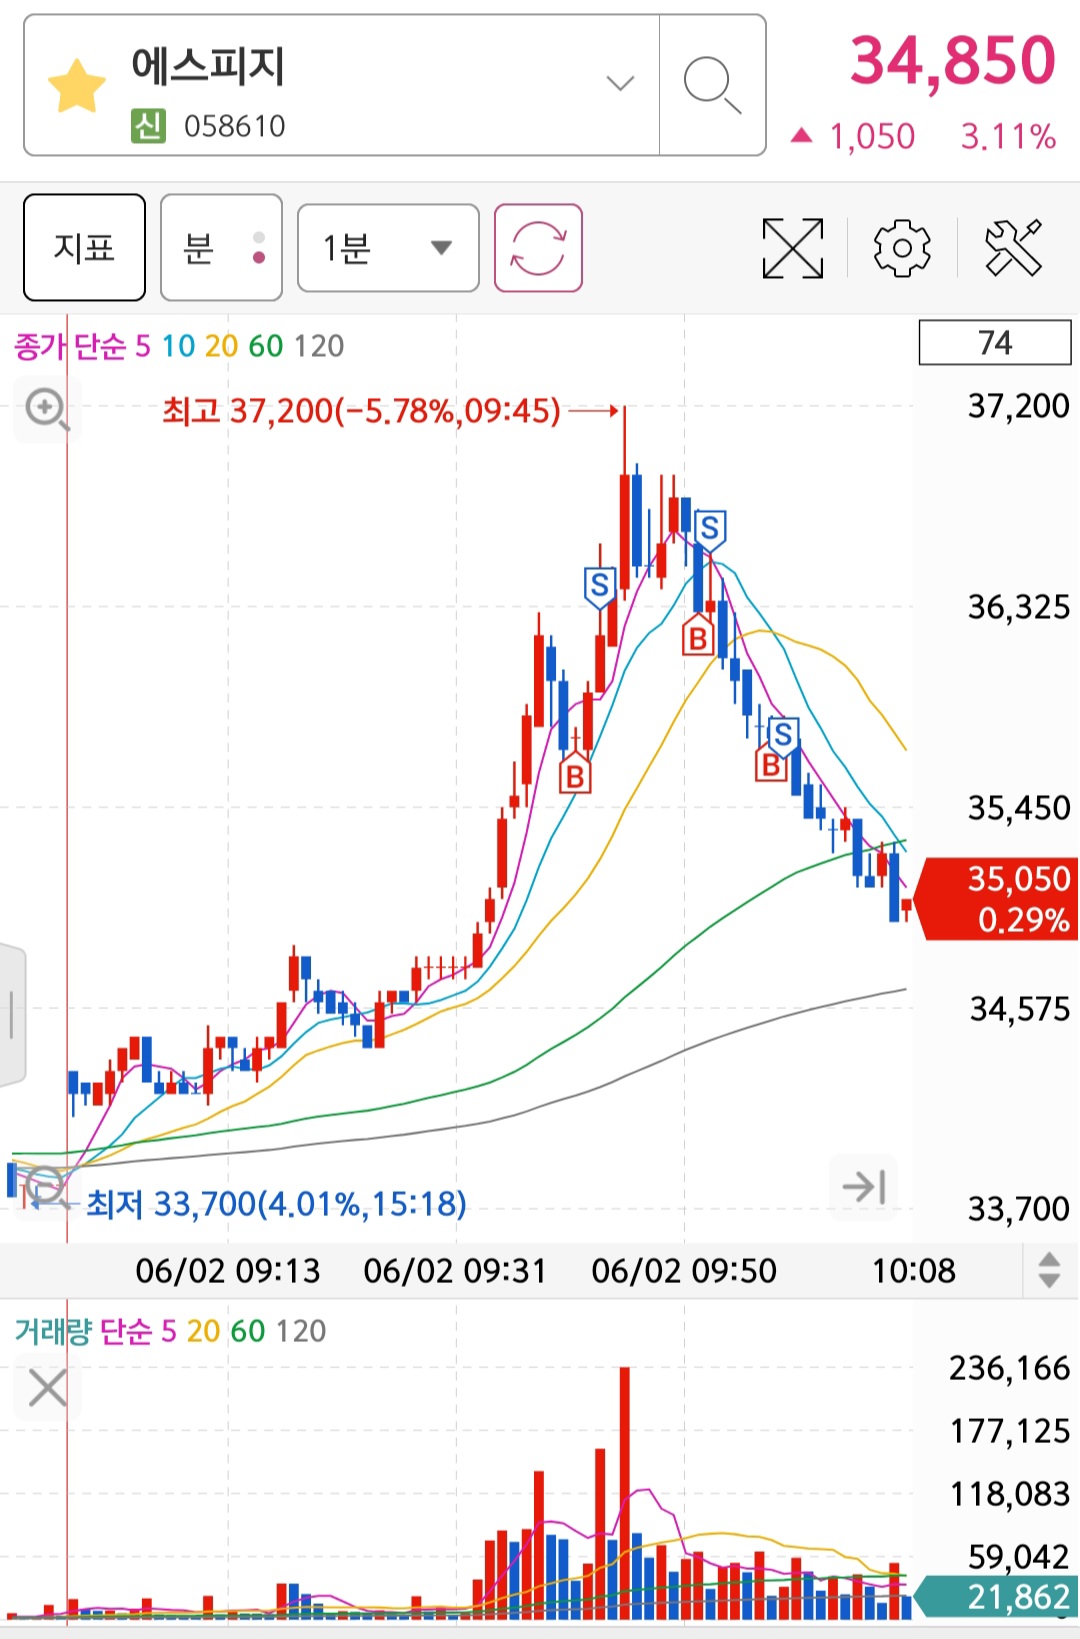The height and width of the screenshot is (1639, 1080).
Task: Click the zoom-in magnifier on price chart
Action: pyautogui.click(x=46, y=409)
